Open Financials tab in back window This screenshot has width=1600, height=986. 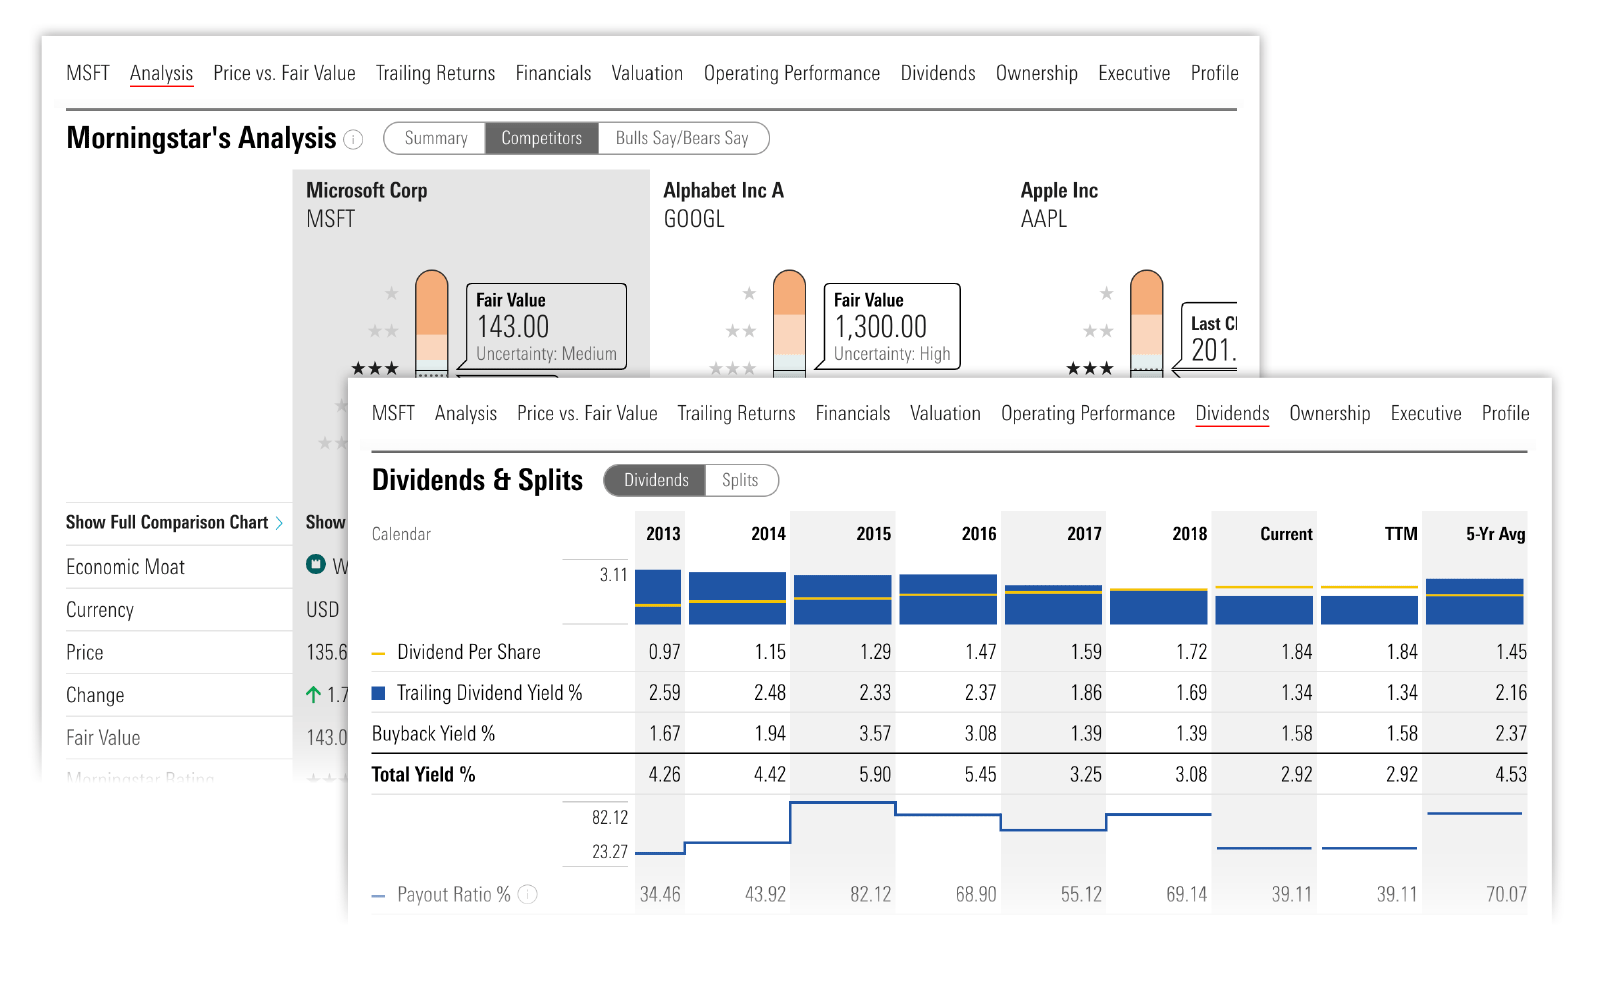(553, 73)
